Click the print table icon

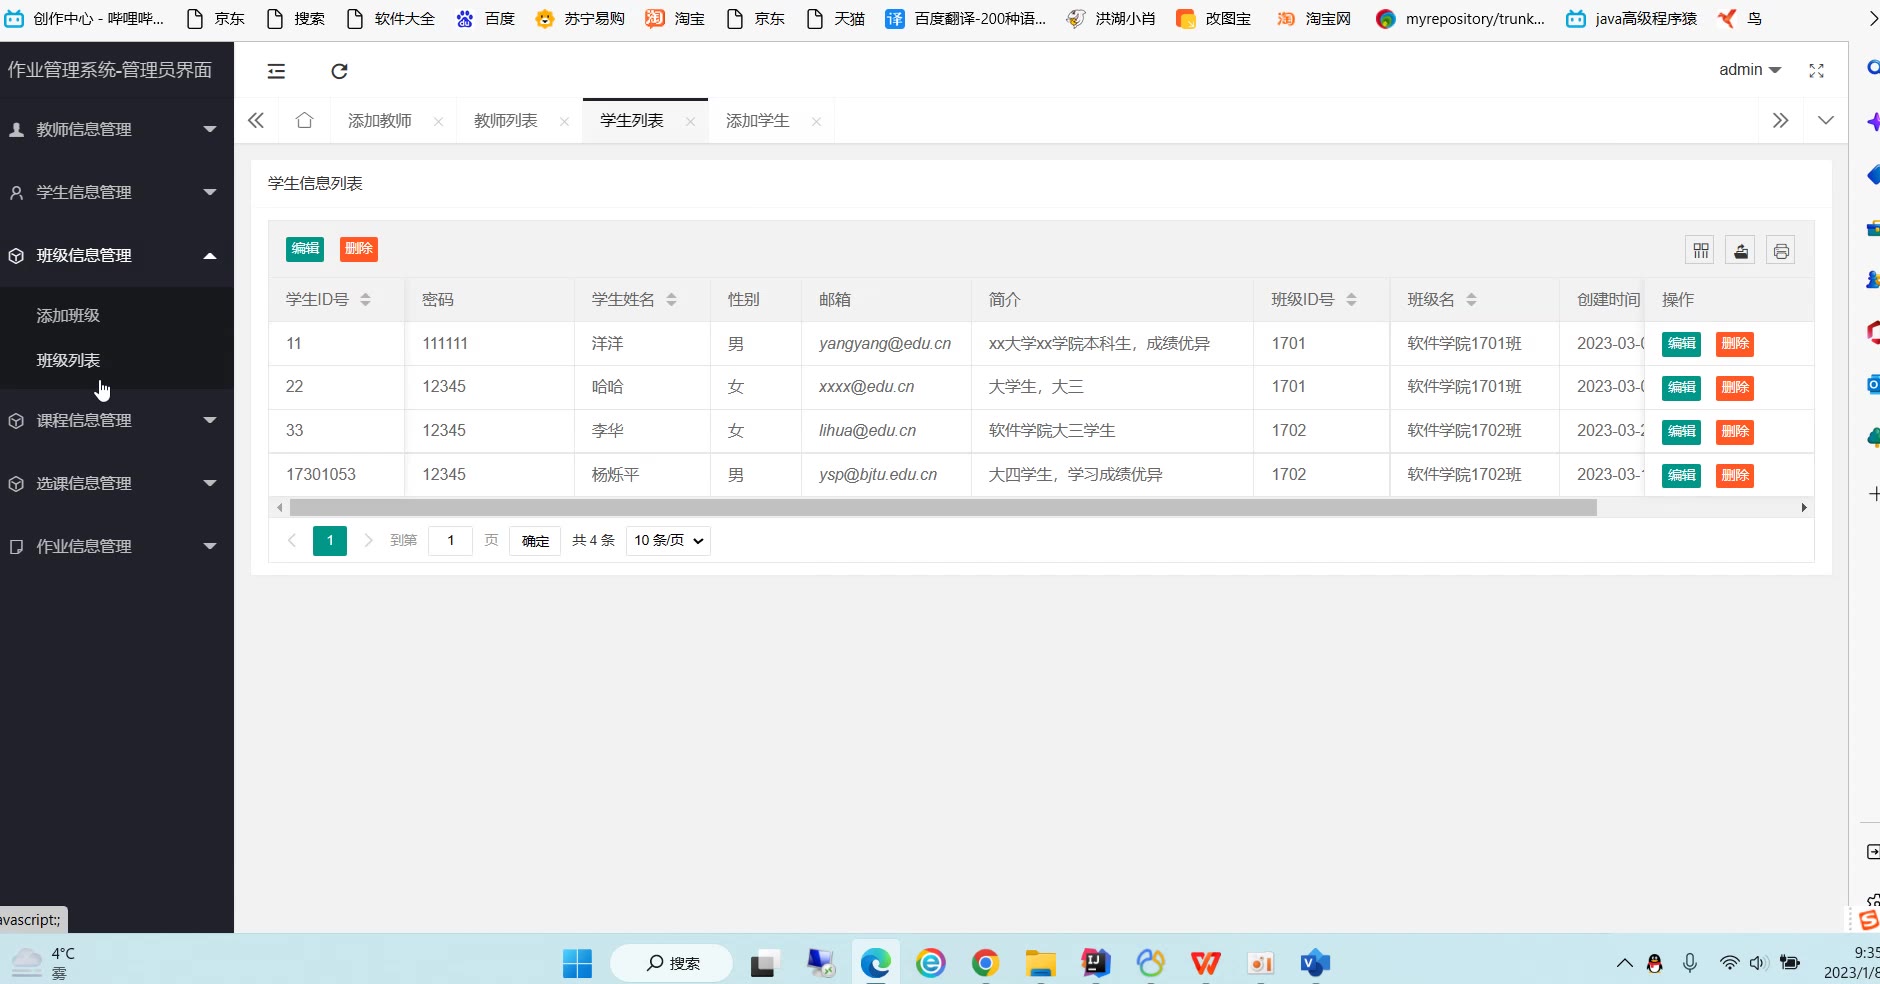[1780, 250]
